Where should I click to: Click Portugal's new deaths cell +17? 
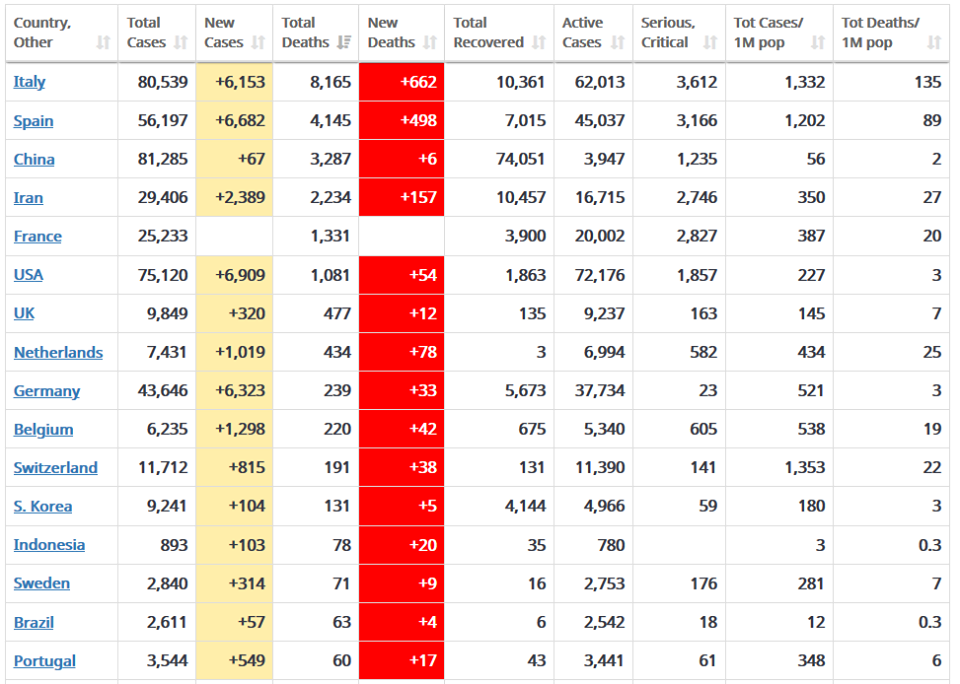click(402, 661)
